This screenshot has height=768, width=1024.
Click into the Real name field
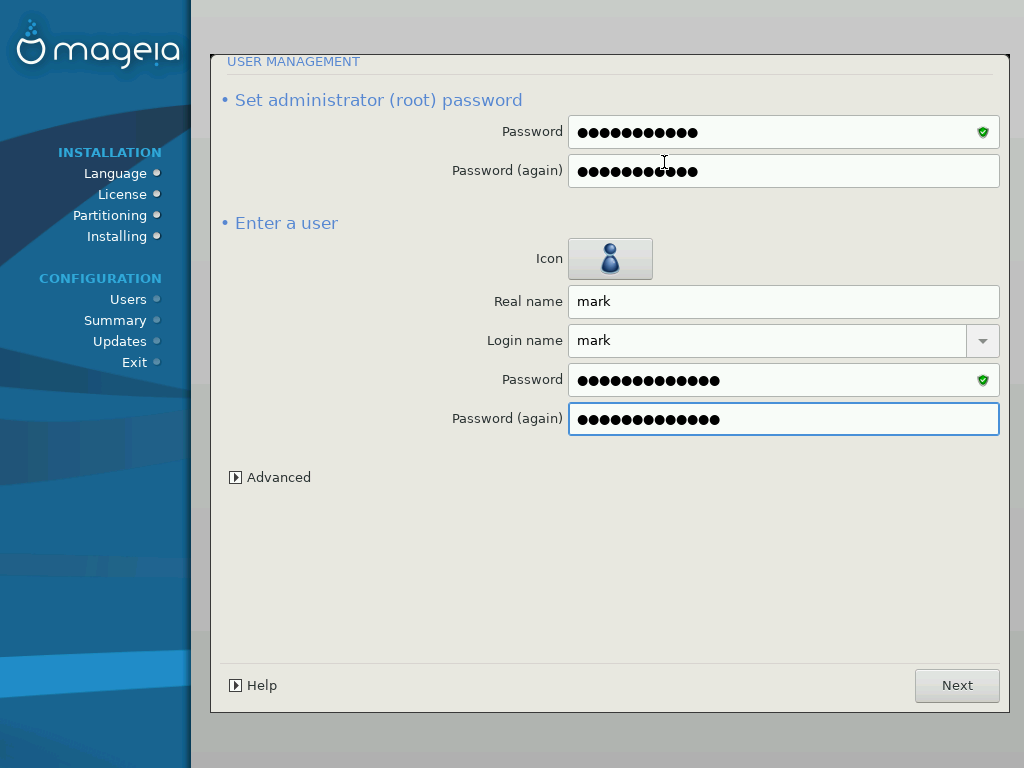tap(783, 302)
